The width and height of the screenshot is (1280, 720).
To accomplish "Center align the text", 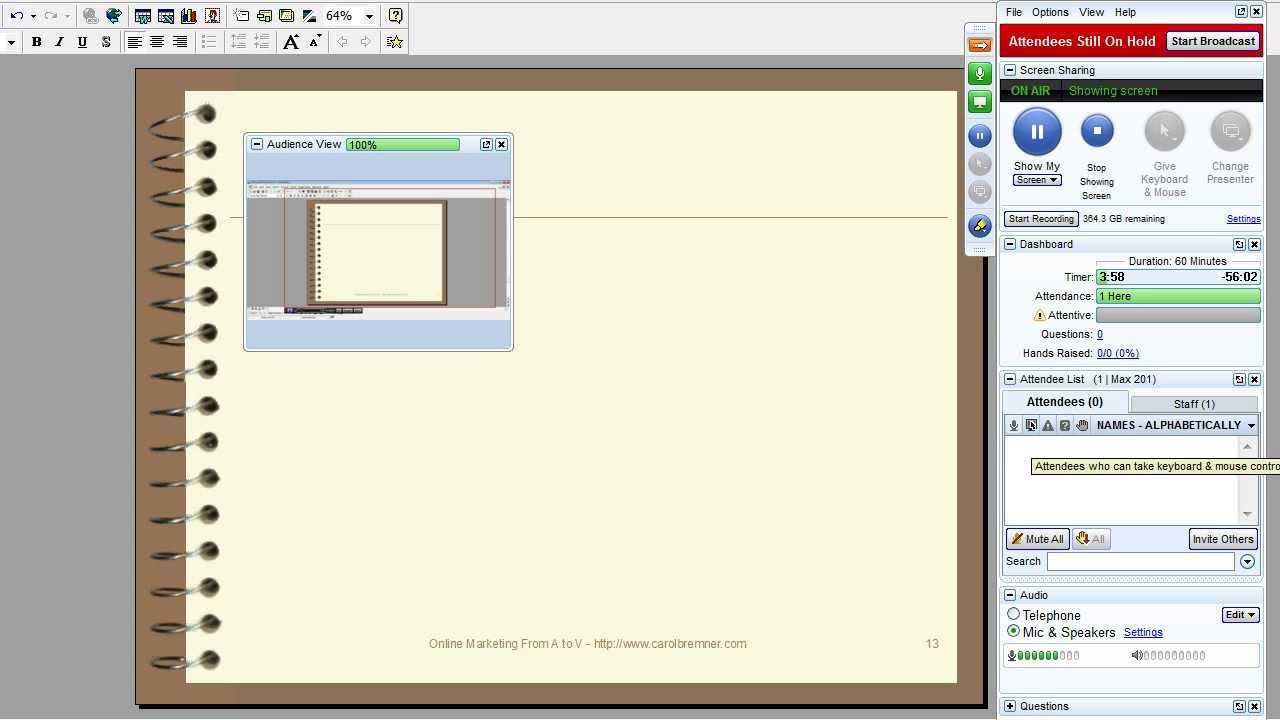I will coord(157,42).
